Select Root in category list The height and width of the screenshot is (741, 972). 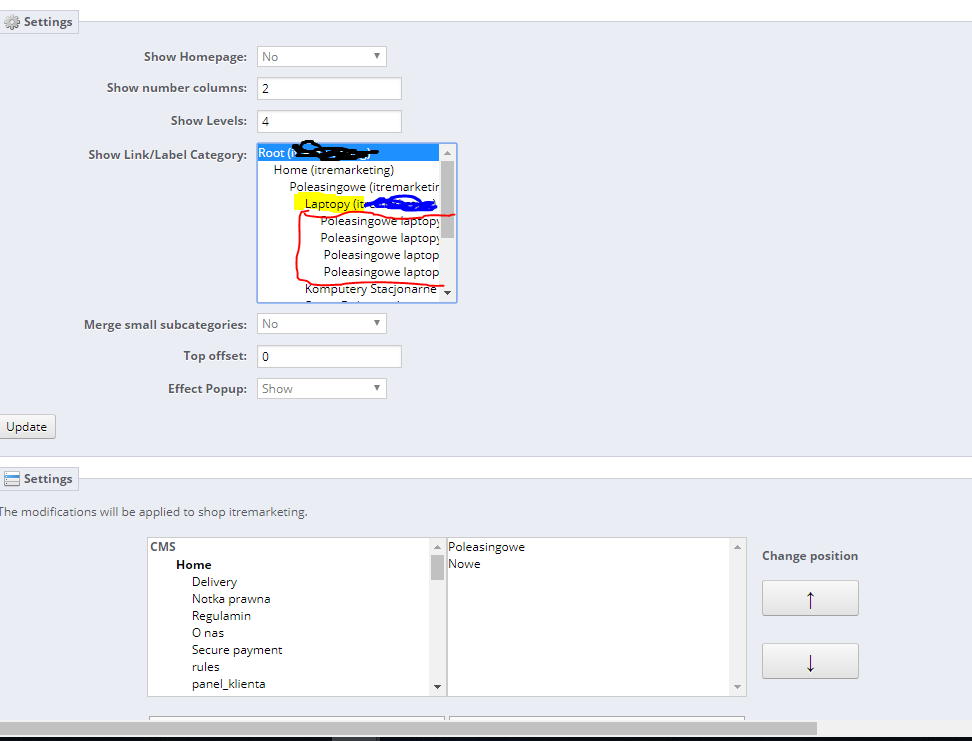[x=348, y=153]
